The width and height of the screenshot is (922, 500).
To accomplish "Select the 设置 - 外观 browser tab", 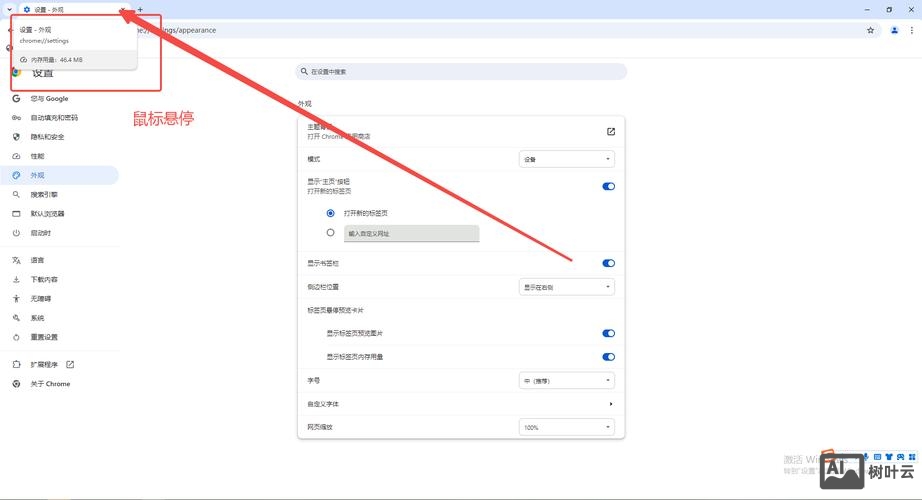I will (74, 9).
